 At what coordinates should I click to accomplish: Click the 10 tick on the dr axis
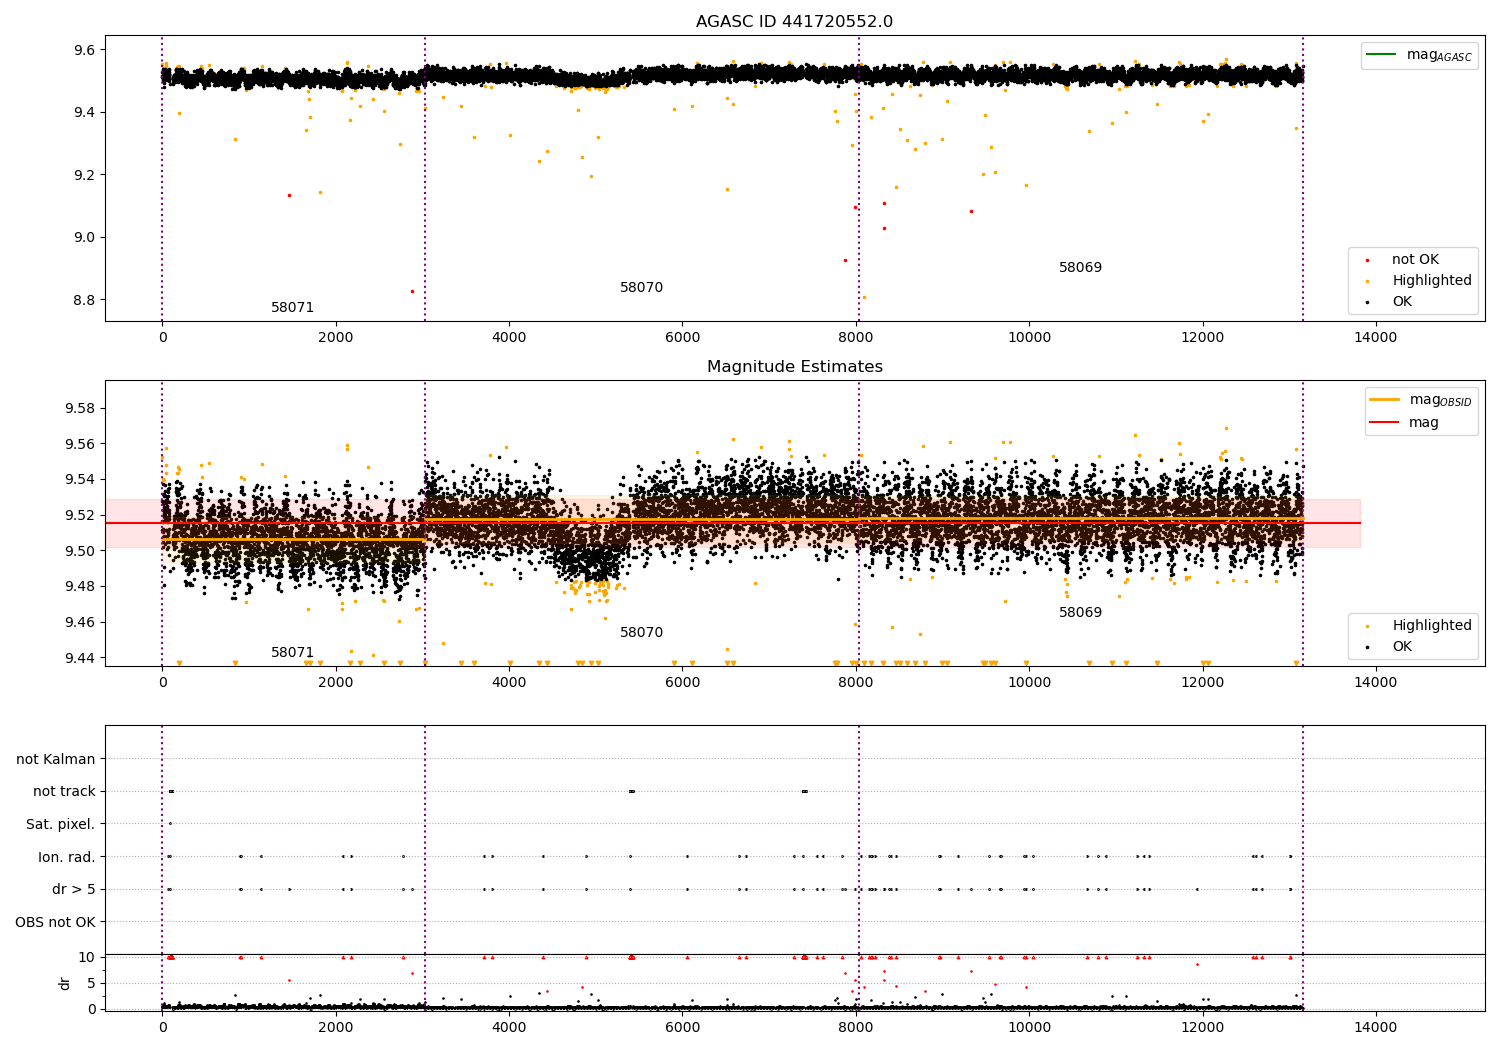pyautogui.click(x=87, y=957)
